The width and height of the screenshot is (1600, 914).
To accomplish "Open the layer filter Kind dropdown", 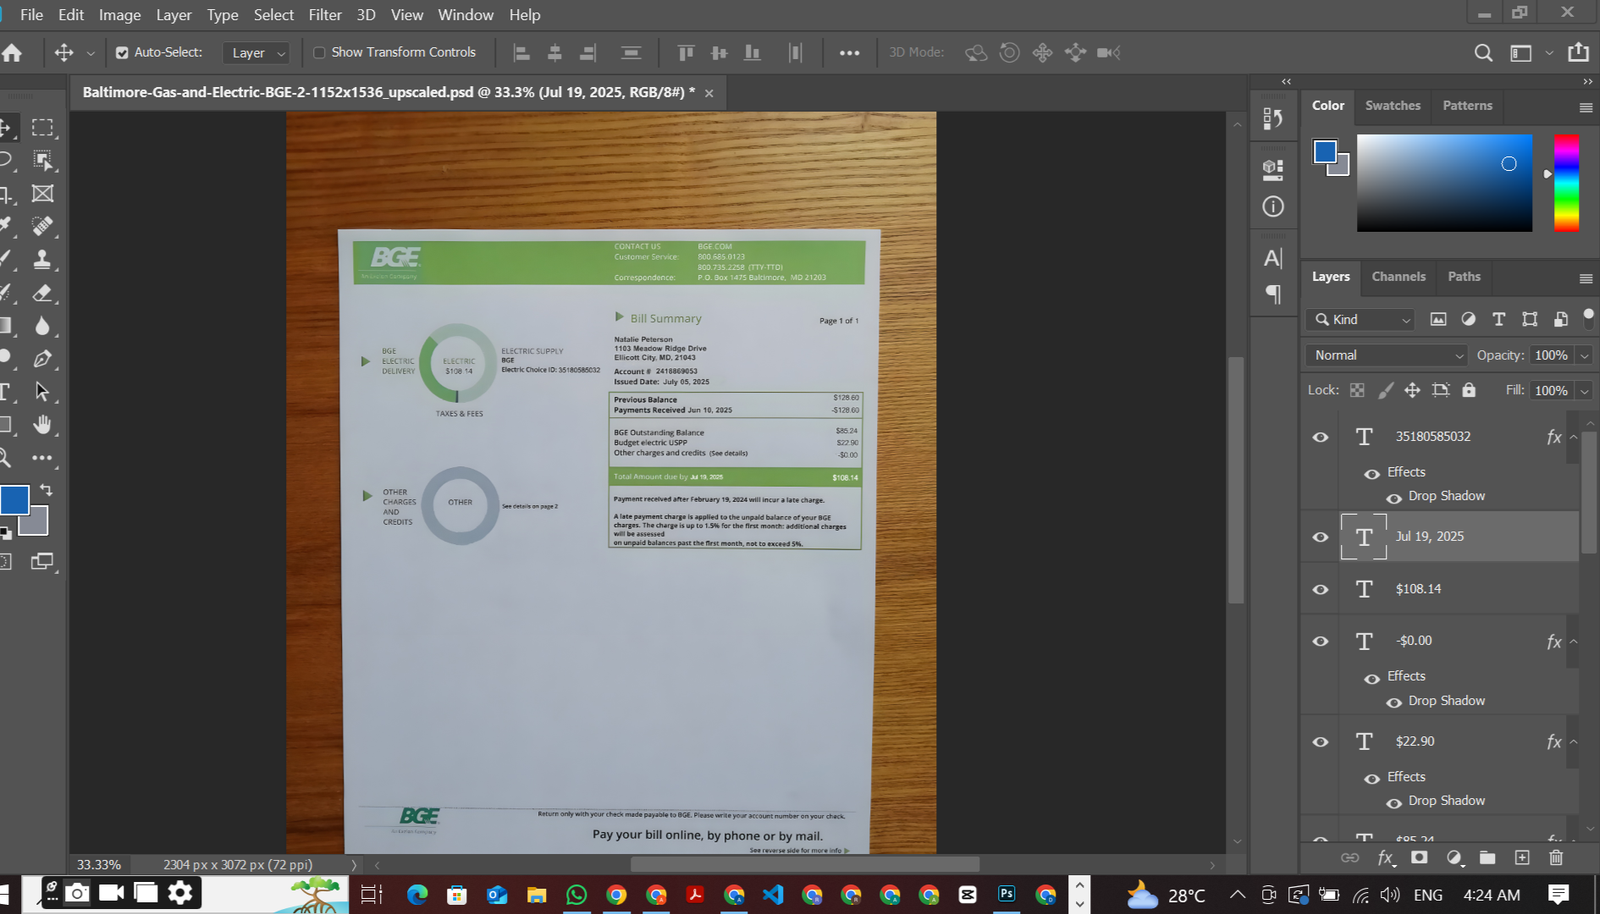I will pos(1360,319).
